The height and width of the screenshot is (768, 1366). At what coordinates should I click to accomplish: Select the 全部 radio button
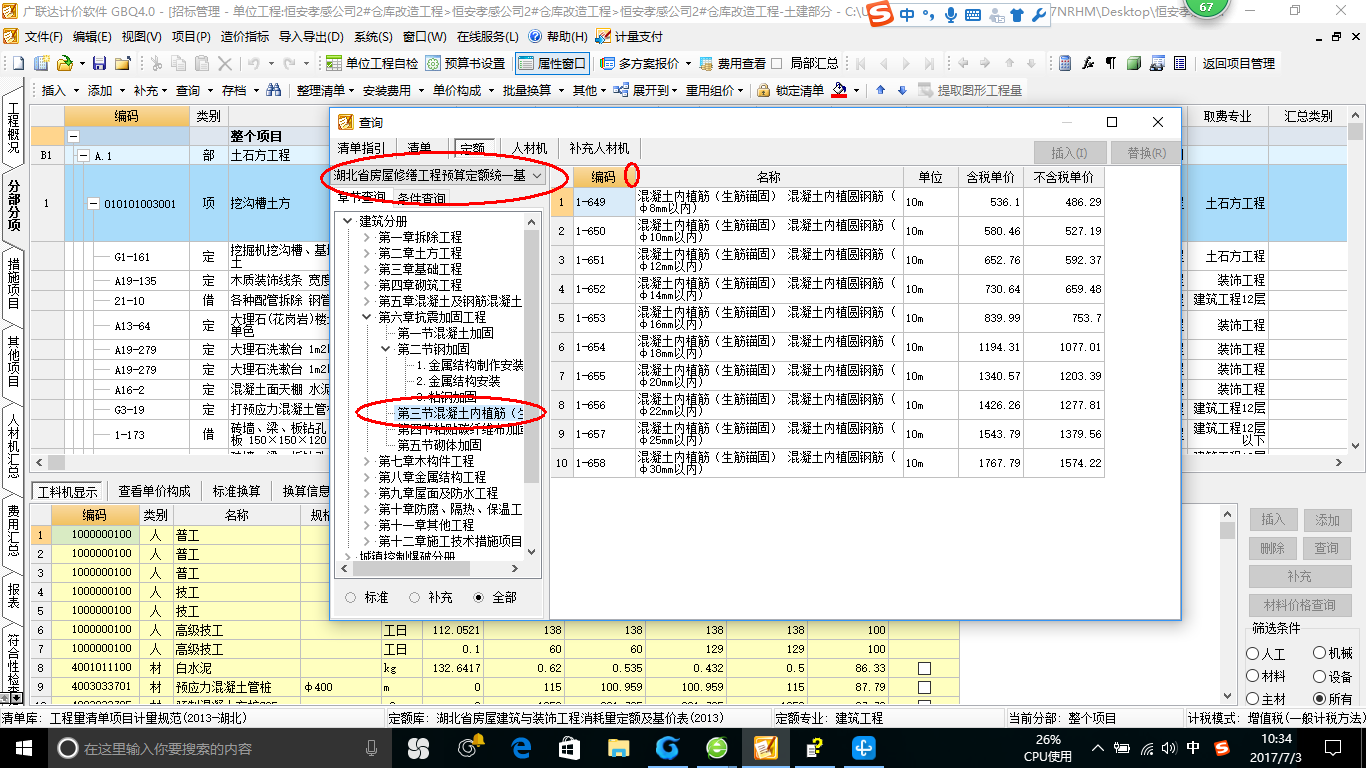(479, 597)
